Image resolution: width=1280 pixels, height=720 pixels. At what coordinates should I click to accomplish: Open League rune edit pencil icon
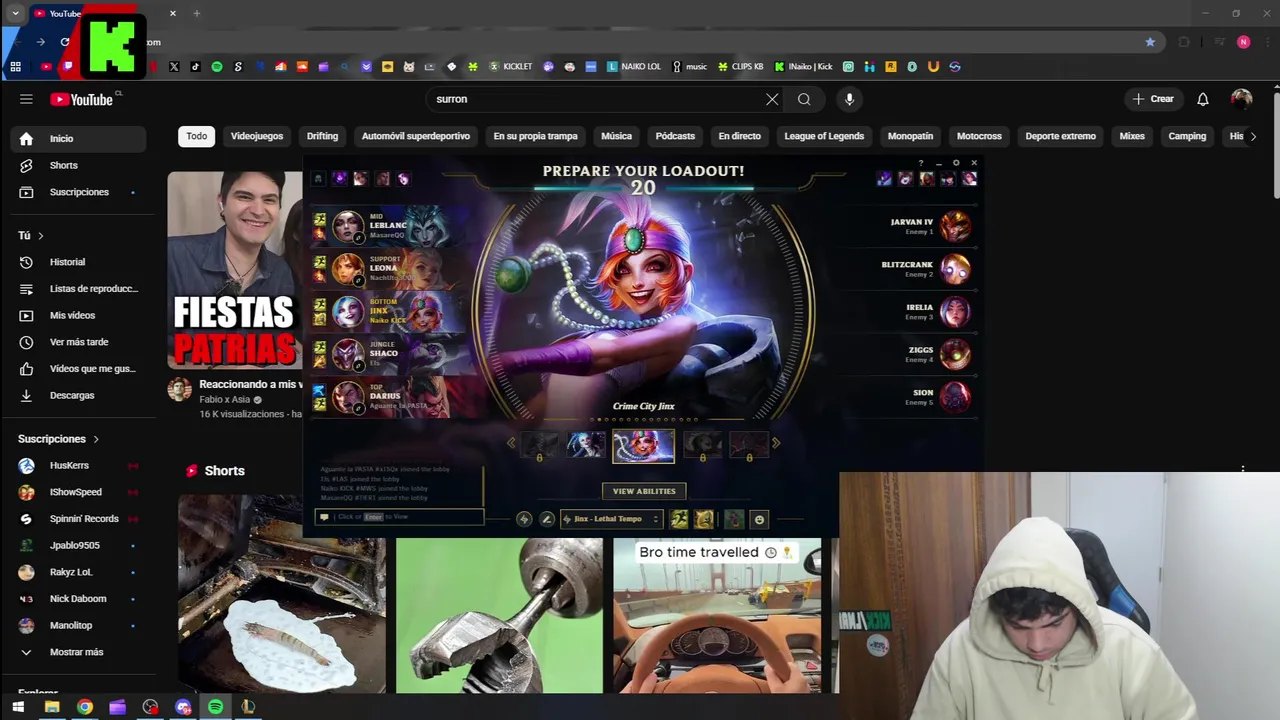pyautogui.click(x=547, y=519)
